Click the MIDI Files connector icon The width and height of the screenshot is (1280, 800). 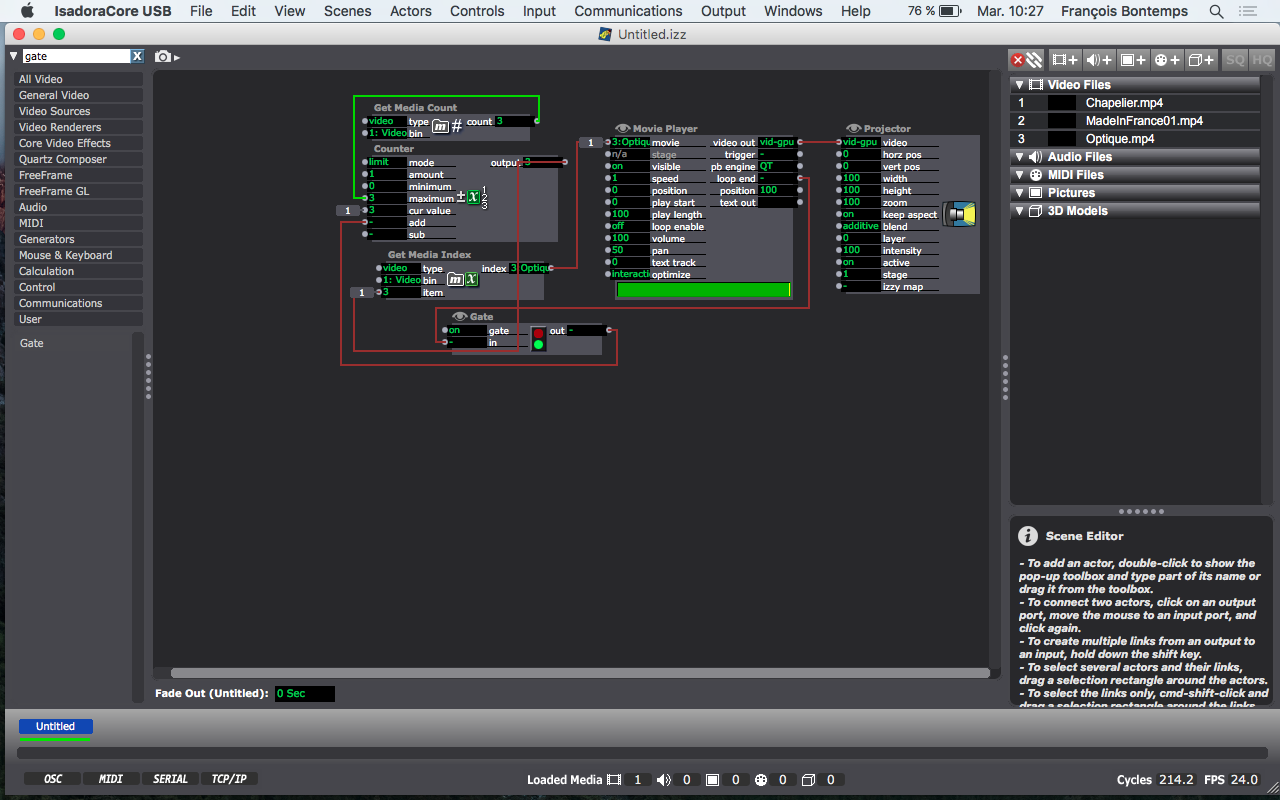1036,175
